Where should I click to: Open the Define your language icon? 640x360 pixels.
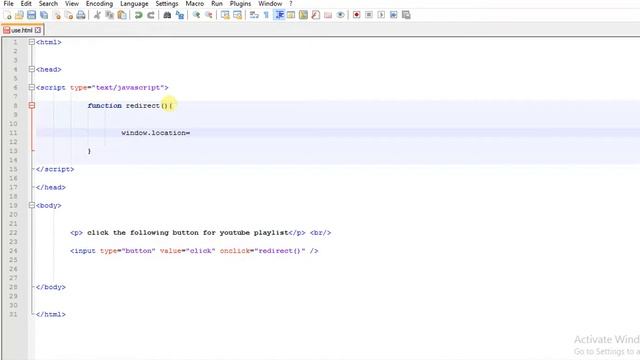(291, 15)
